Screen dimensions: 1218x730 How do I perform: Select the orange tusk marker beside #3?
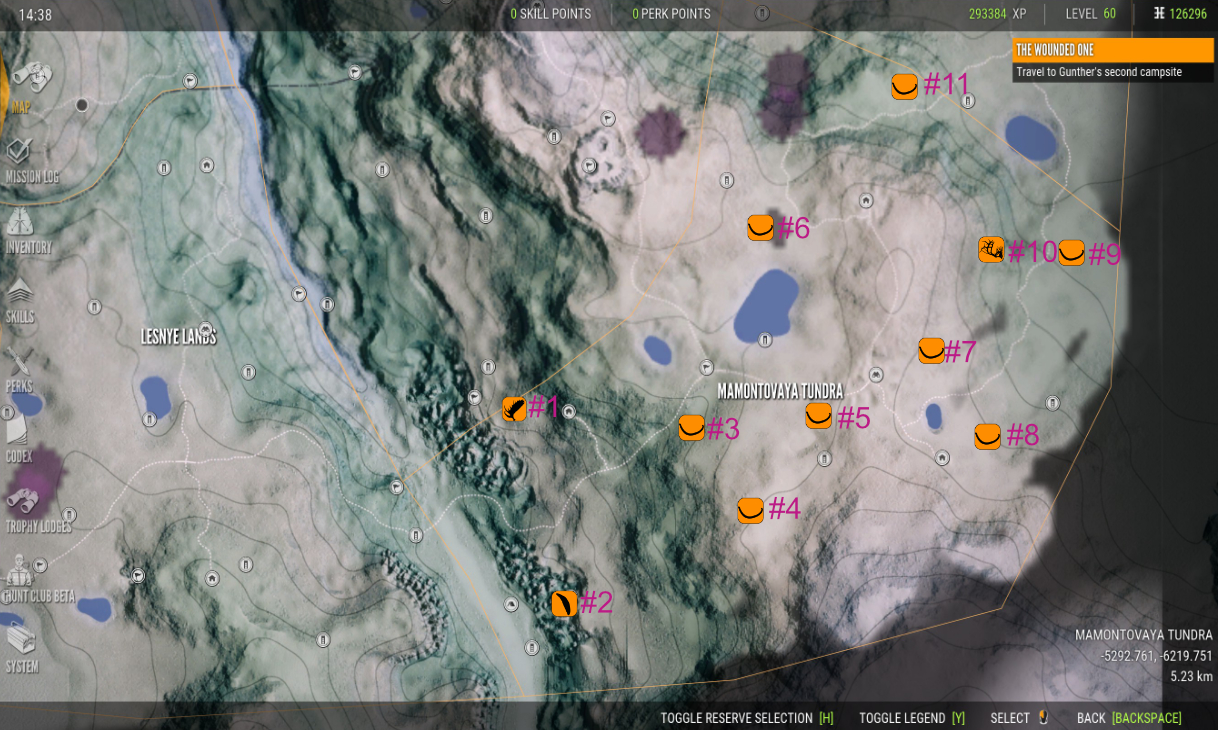[x=692, y=428]
